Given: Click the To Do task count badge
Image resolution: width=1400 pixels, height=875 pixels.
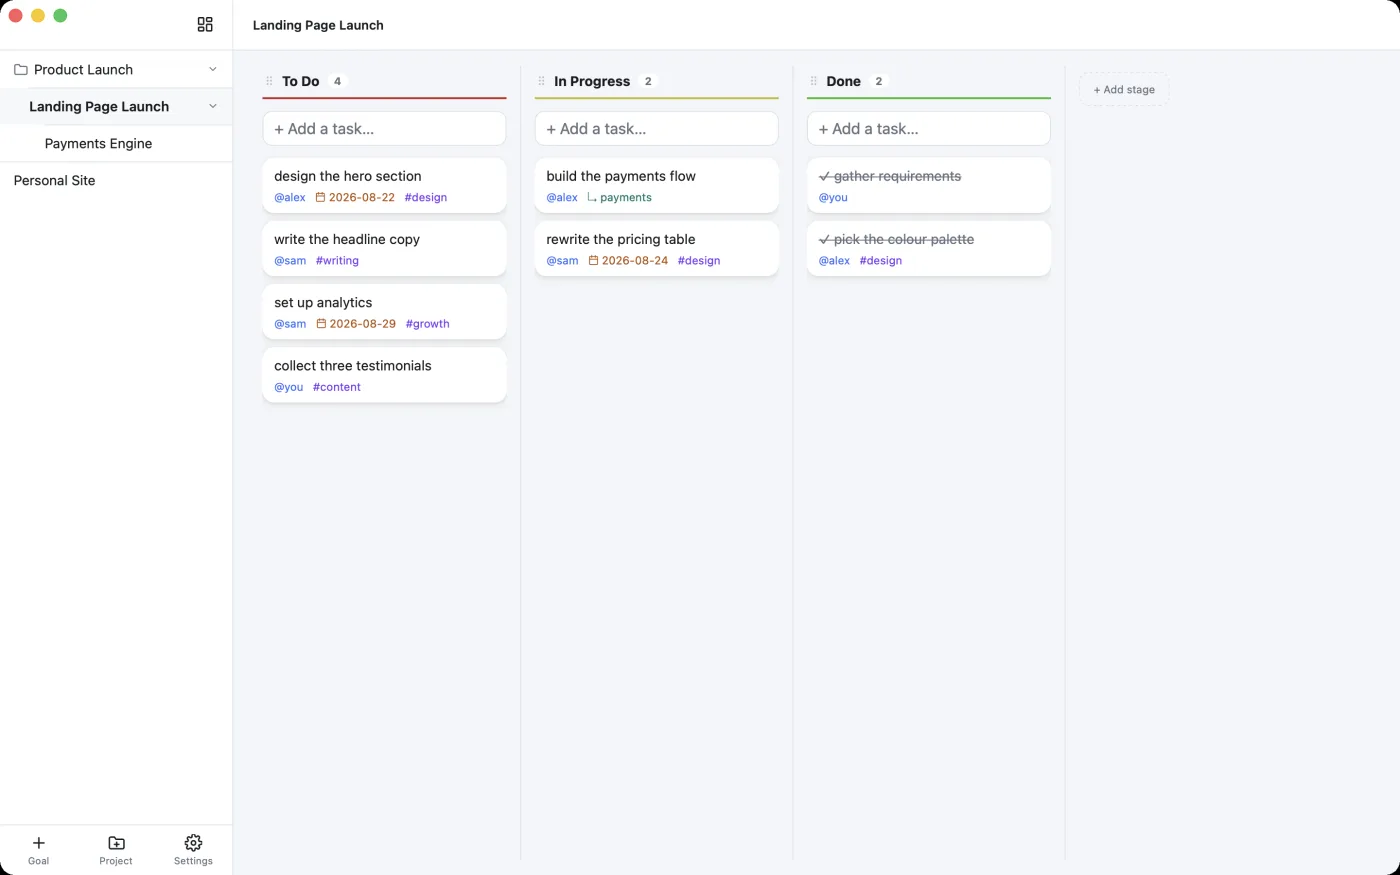Looking at the screenshot, I should (x=337, y=81).
